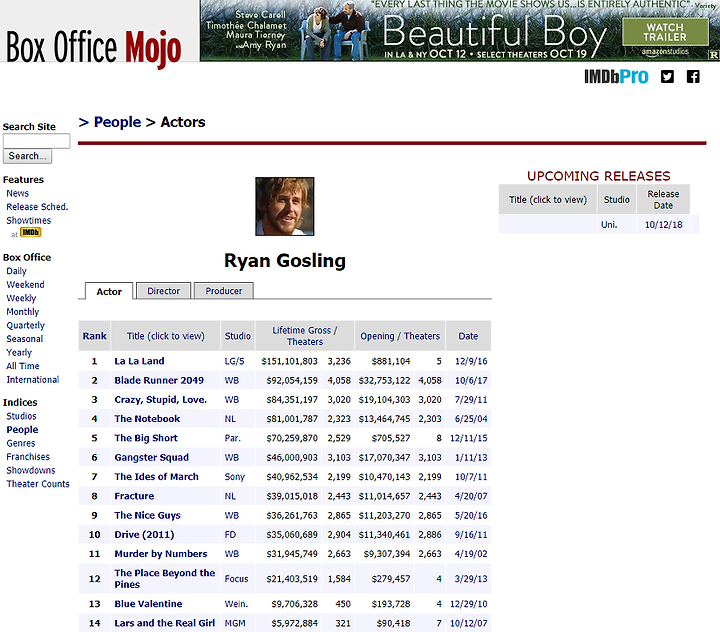Open the Studios index link
This screenshot has width=720, height=632.
pyautogui.click(x=21, y=416)
